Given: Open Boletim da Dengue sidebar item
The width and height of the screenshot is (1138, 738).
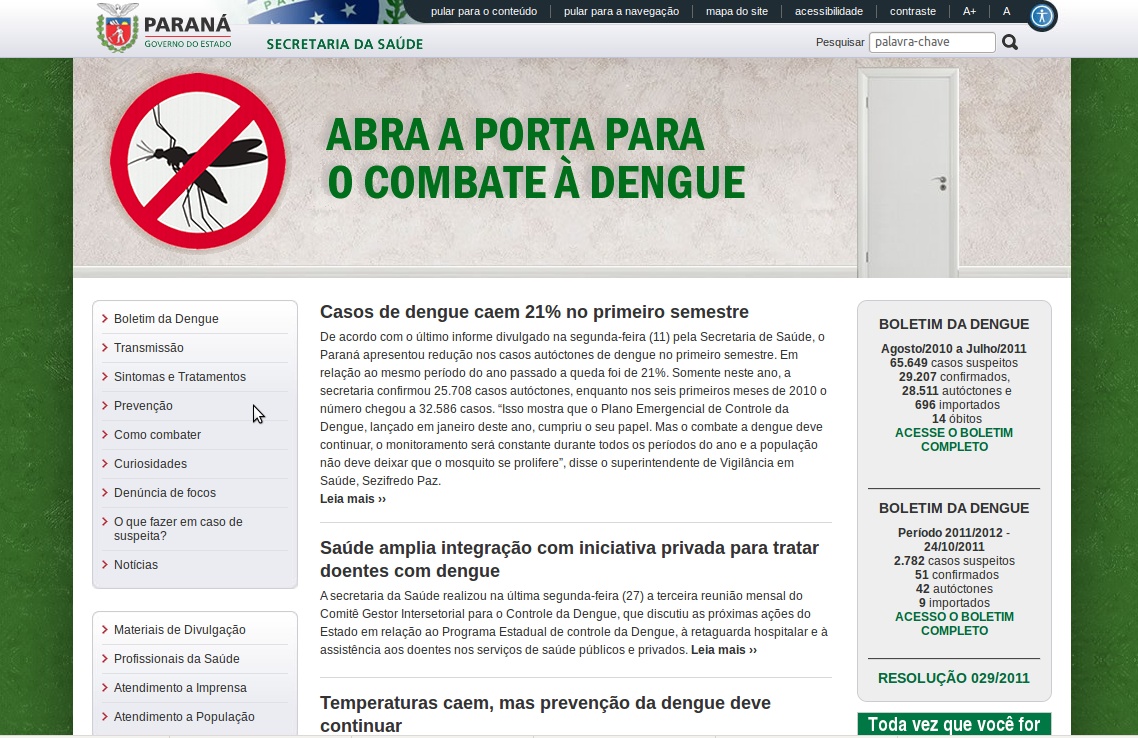Looking at the screenshot, I should 166,319.
